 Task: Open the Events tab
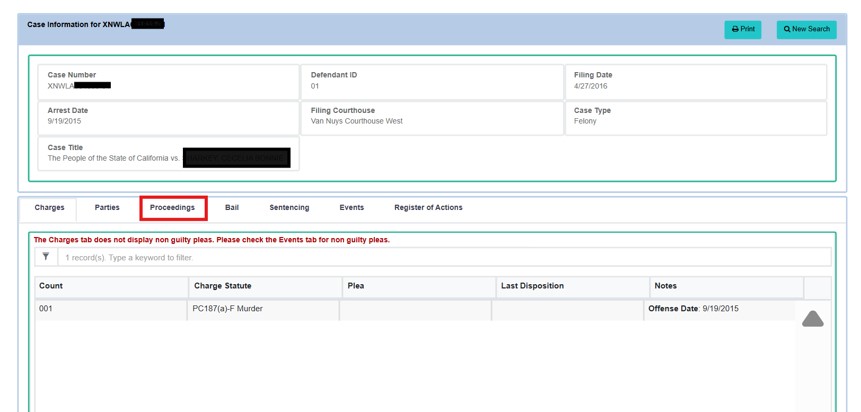point(351,208)
